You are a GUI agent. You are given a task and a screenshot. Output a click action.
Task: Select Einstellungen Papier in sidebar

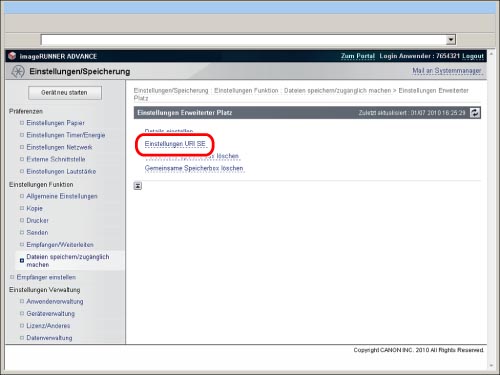pos(55,123)
